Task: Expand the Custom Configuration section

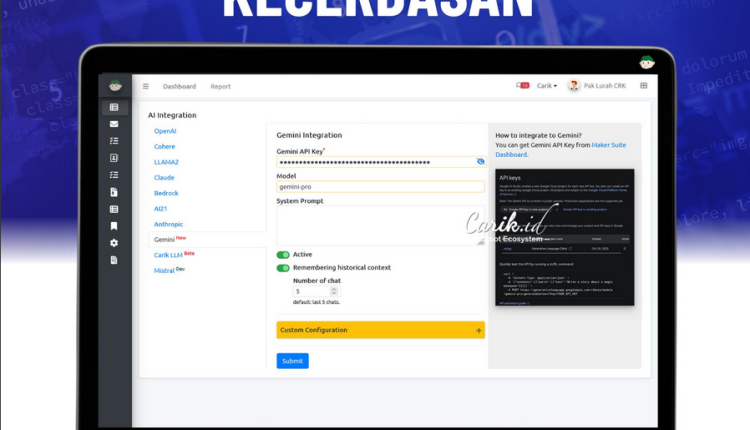Action: [x=380, y=330]
